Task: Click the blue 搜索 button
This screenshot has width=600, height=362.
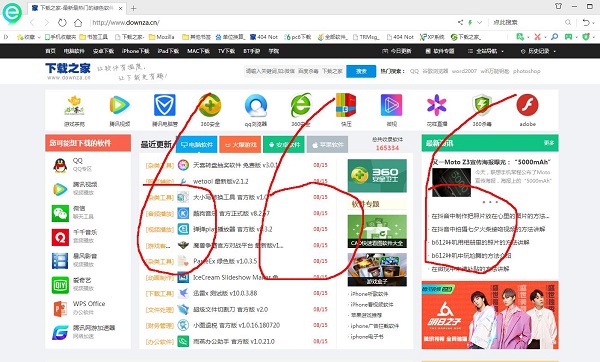Action: 361,71
